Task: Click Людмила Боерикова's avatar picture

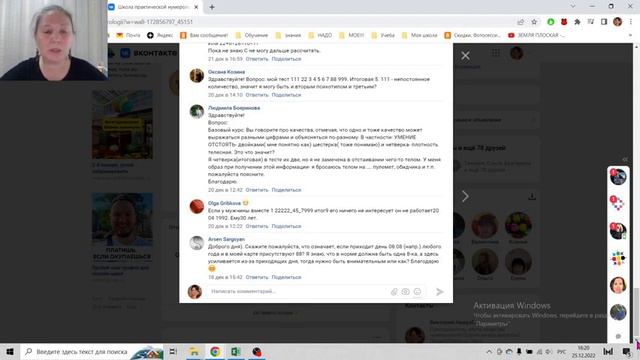Action: pos(197,111)
